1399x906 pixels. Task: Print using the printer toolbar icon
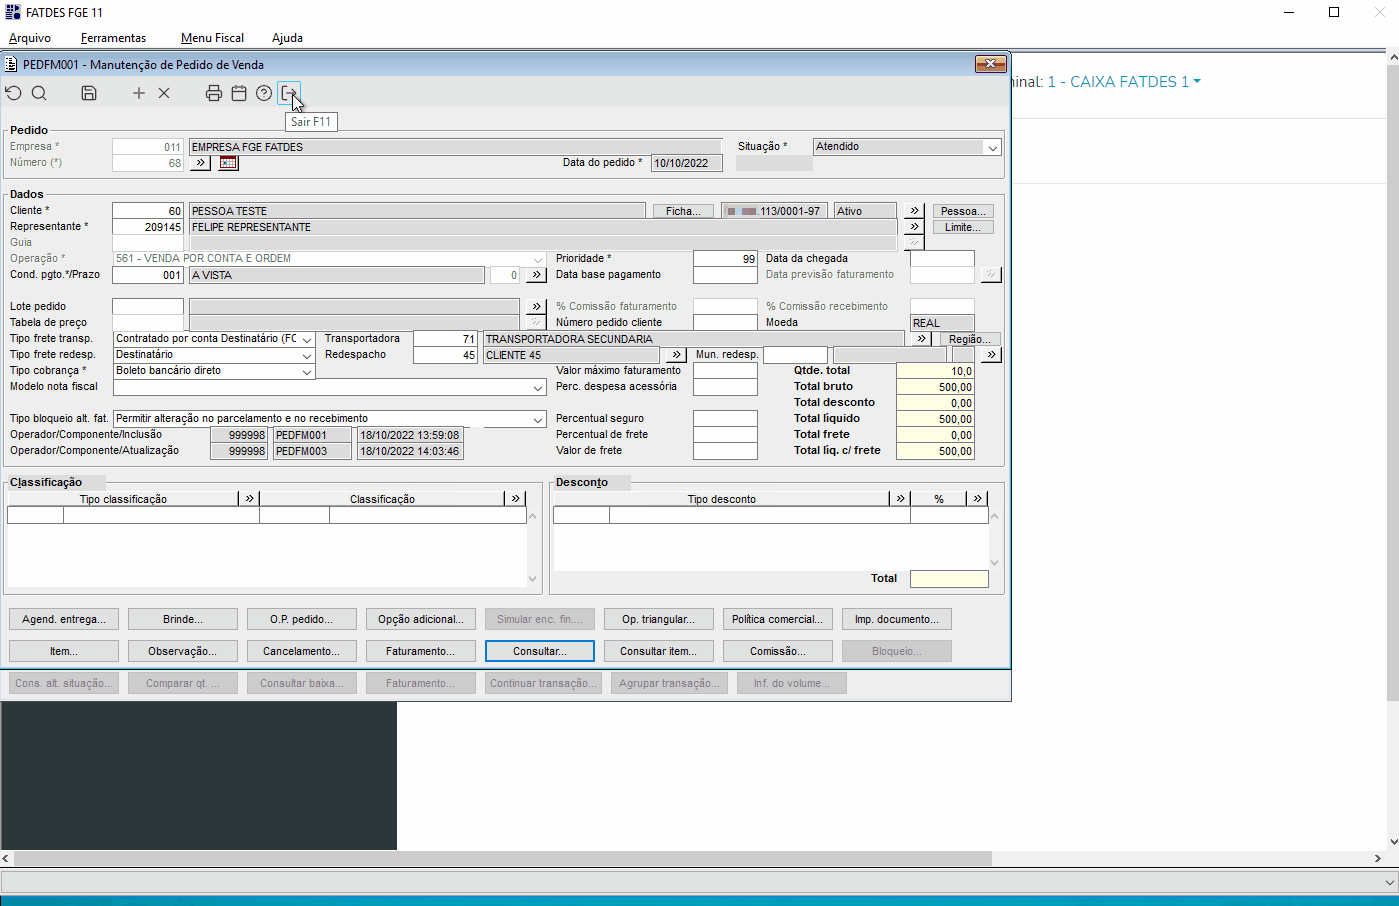coord(214,93)
